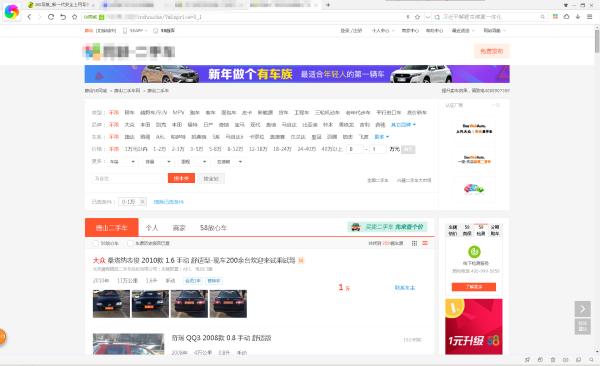The image size is (600, 366).
Task: Open the first 更多 filter dropdown (年龄)
Action: 122,162
